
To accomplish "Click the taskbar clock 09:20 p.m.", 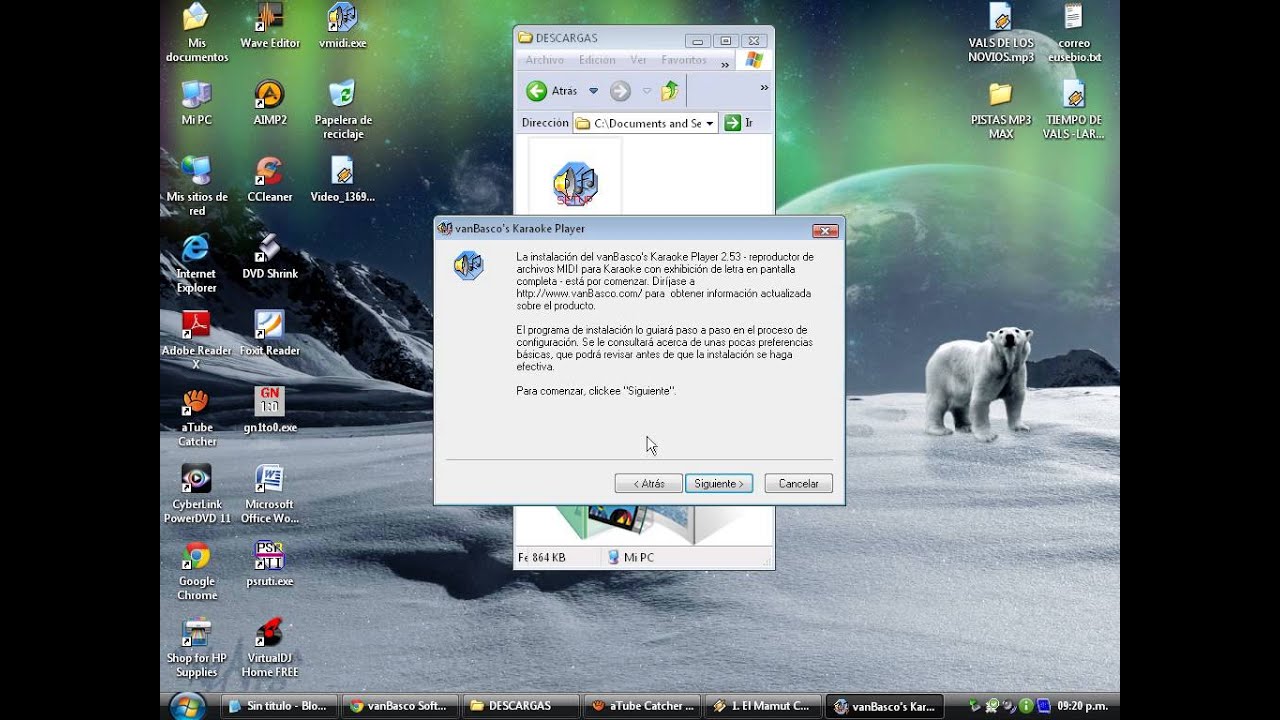I will [x=1081, y=706].
